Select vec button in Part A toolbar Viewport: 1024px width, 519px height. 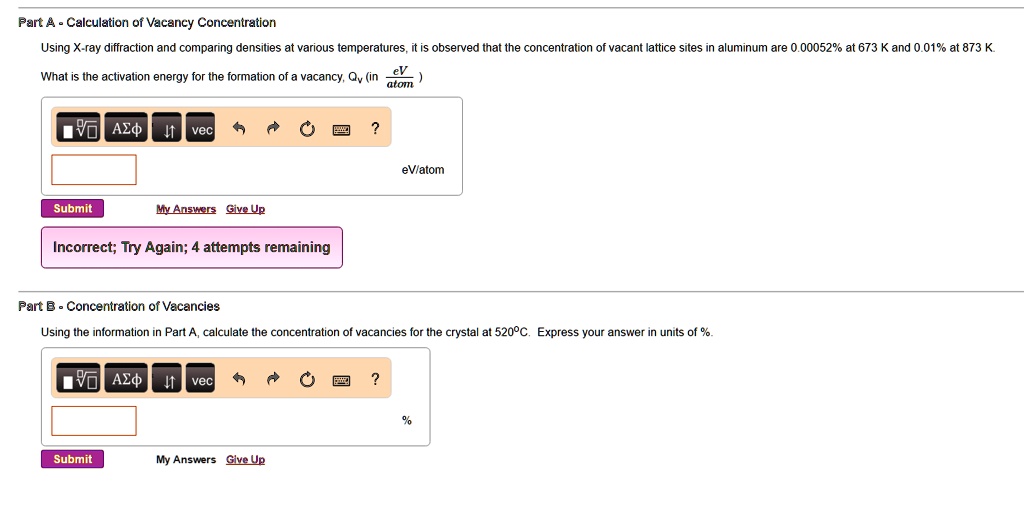(200, 128)
